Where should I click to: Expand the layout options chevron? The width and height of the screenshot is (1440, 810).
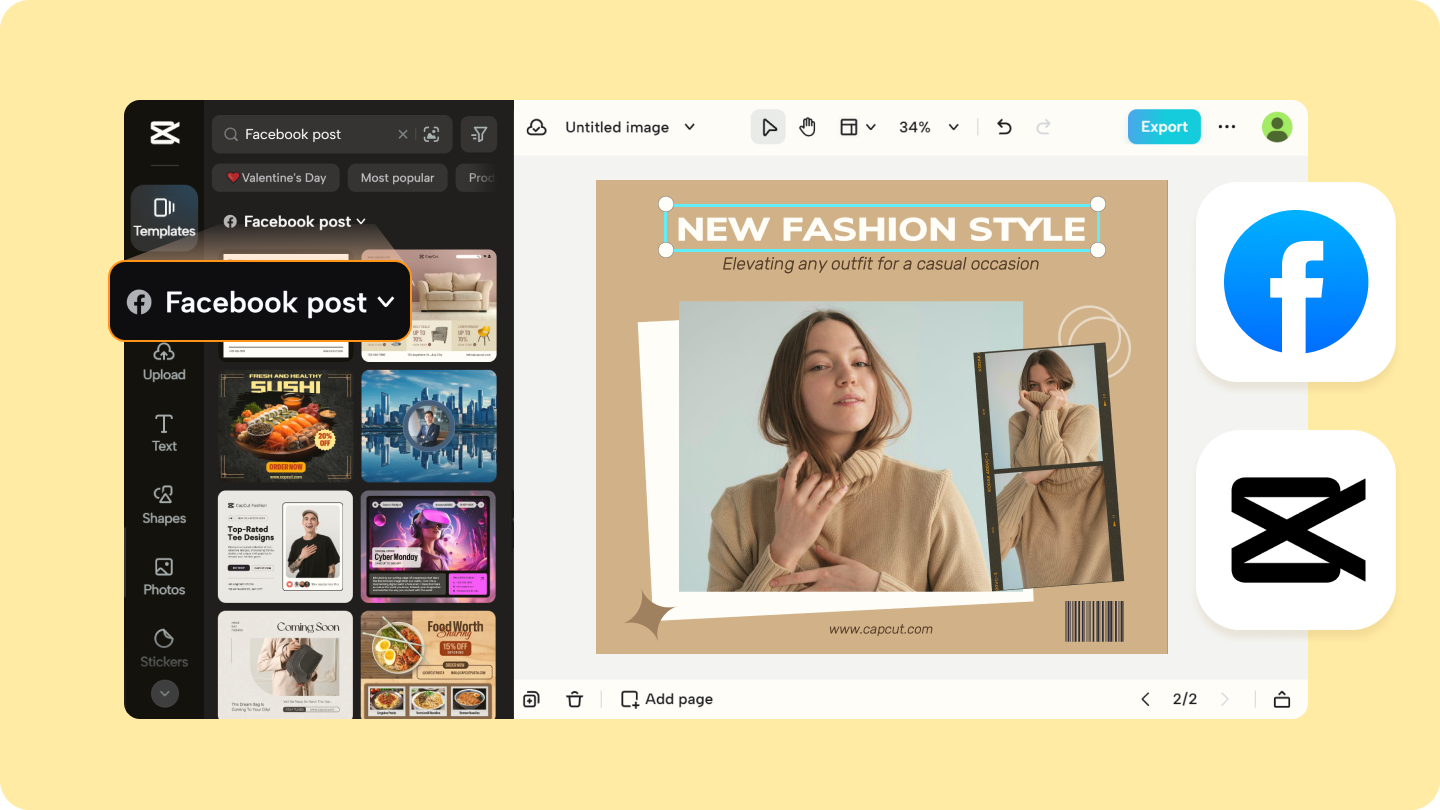pos(871,127)
